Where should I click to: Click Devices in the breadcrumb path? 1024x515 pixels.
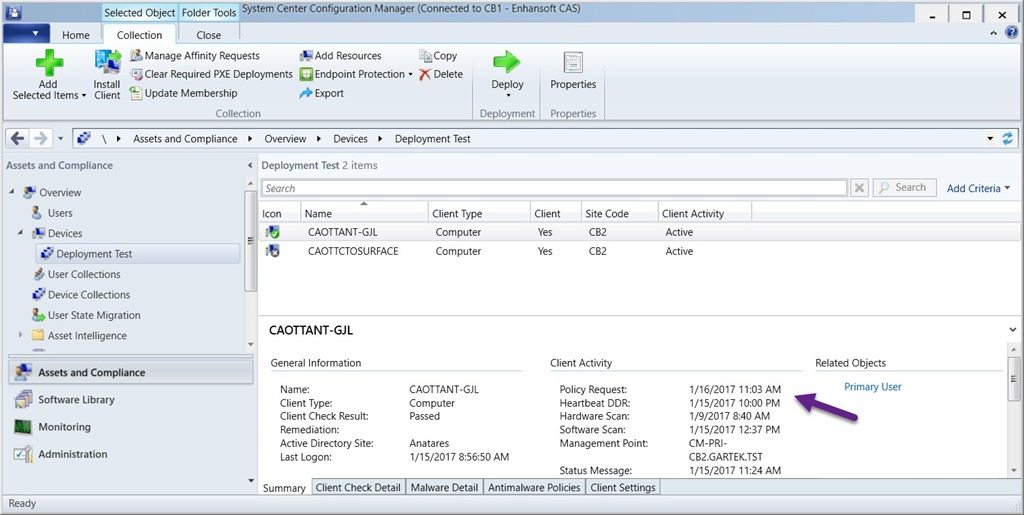350,139
